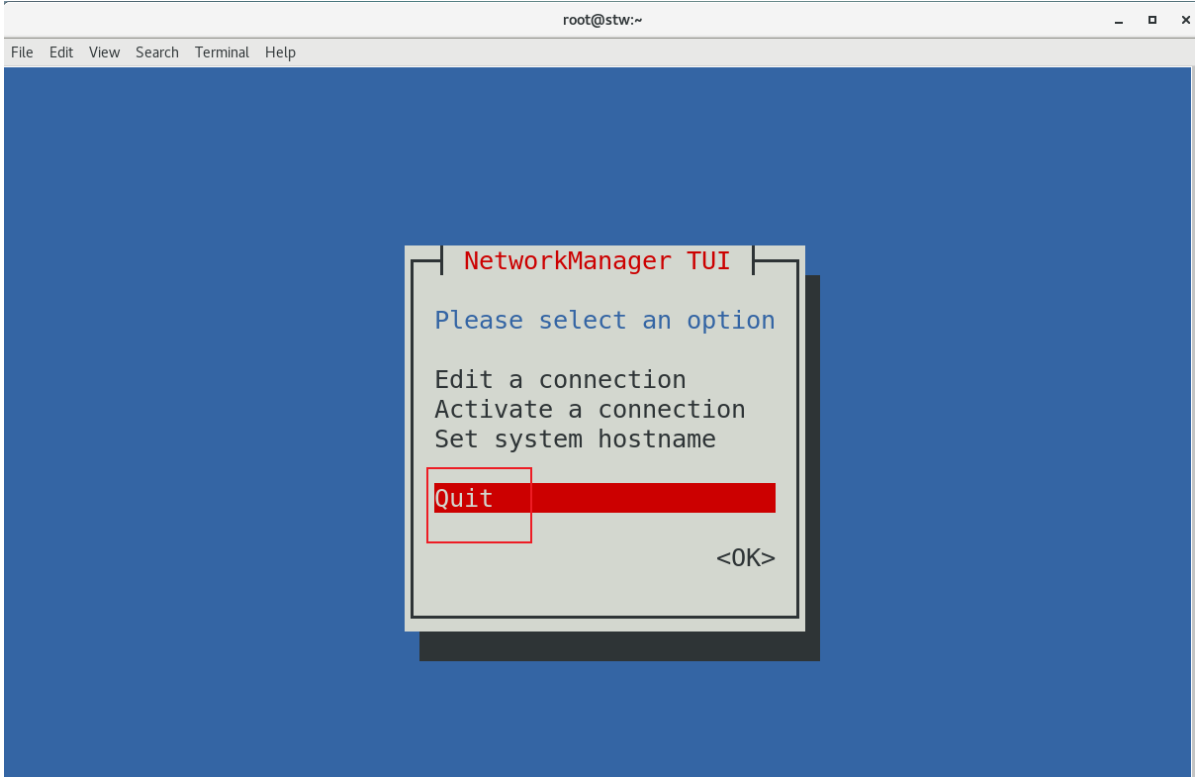Click the <OK> button
Screen dimensions: 1201x777
[x=746, y=558]
